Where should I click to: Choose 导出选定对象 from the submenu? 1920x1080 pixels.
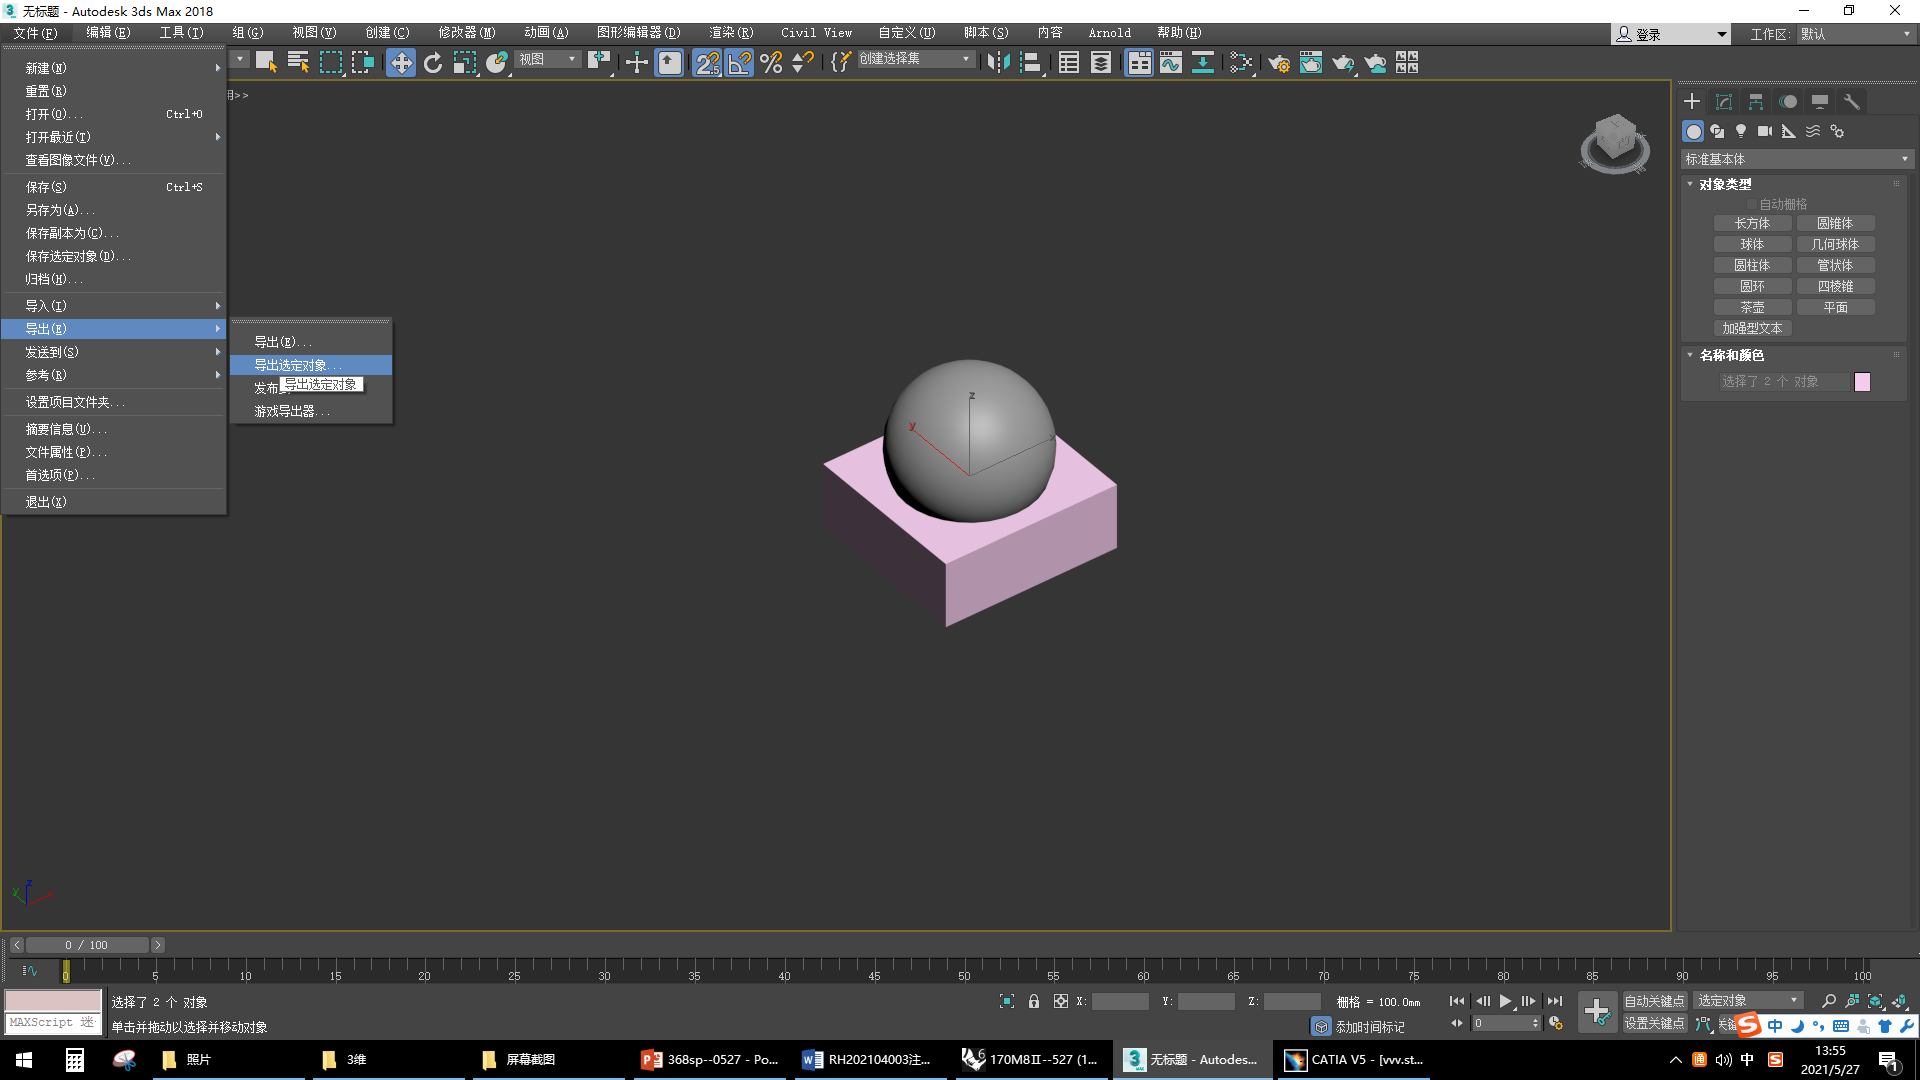(296, 364)
